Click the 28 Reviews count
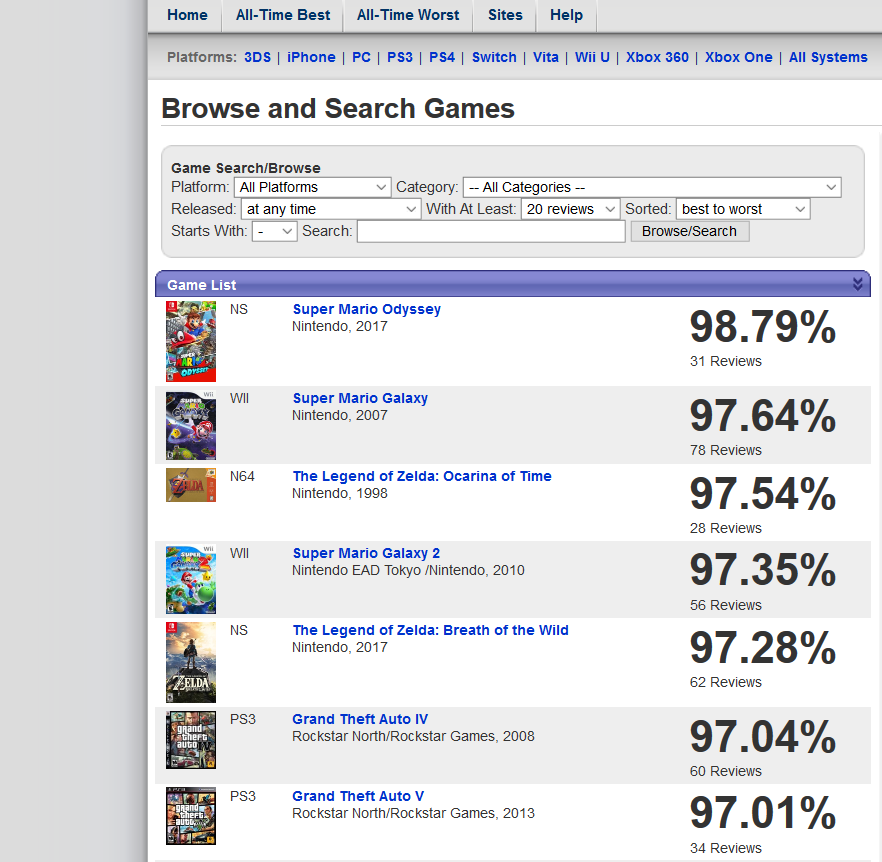The width and height of the screenshot is (882, 862). (x=726, y=528)
